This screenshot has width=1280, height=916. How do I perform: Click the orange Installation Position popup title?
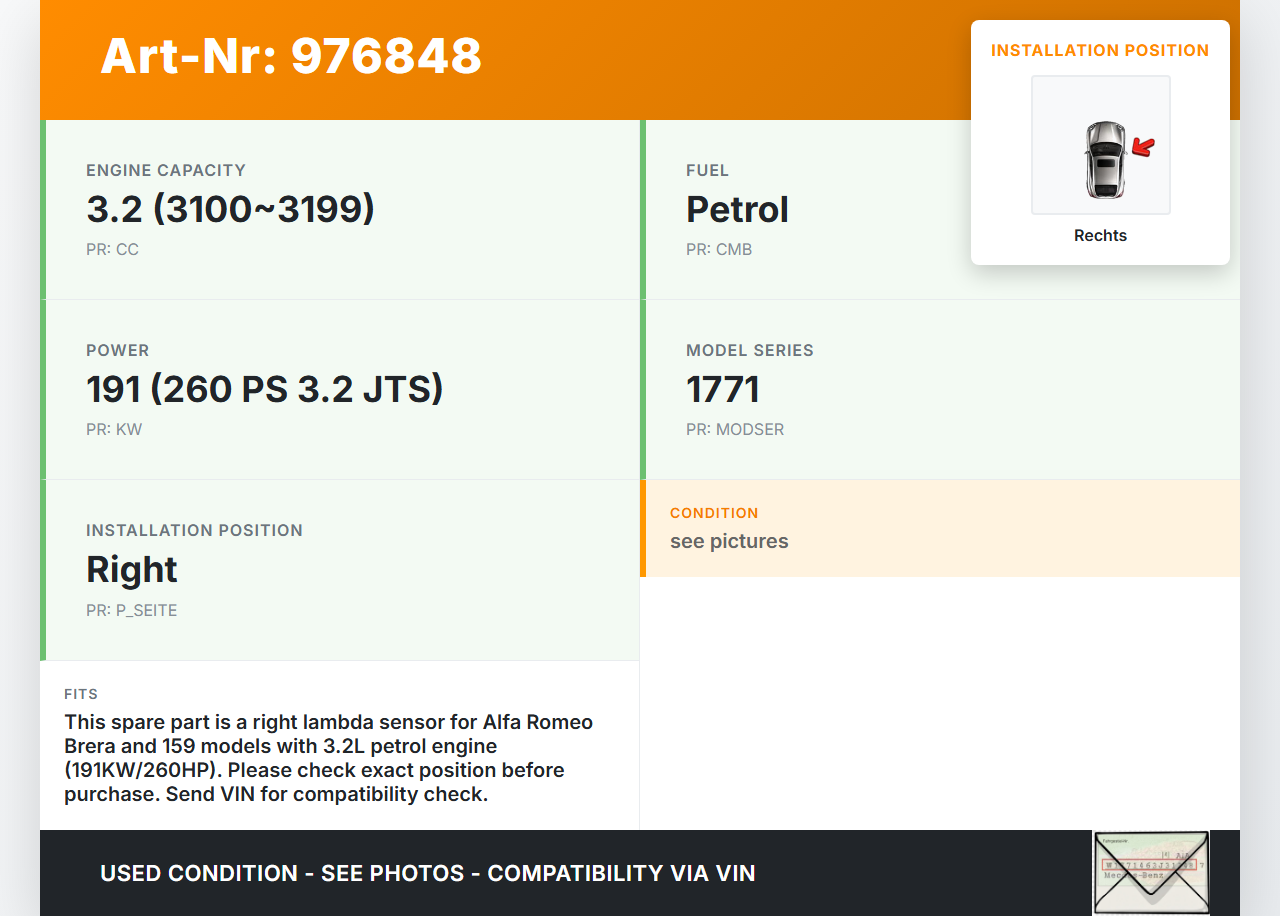[1100, 50]
